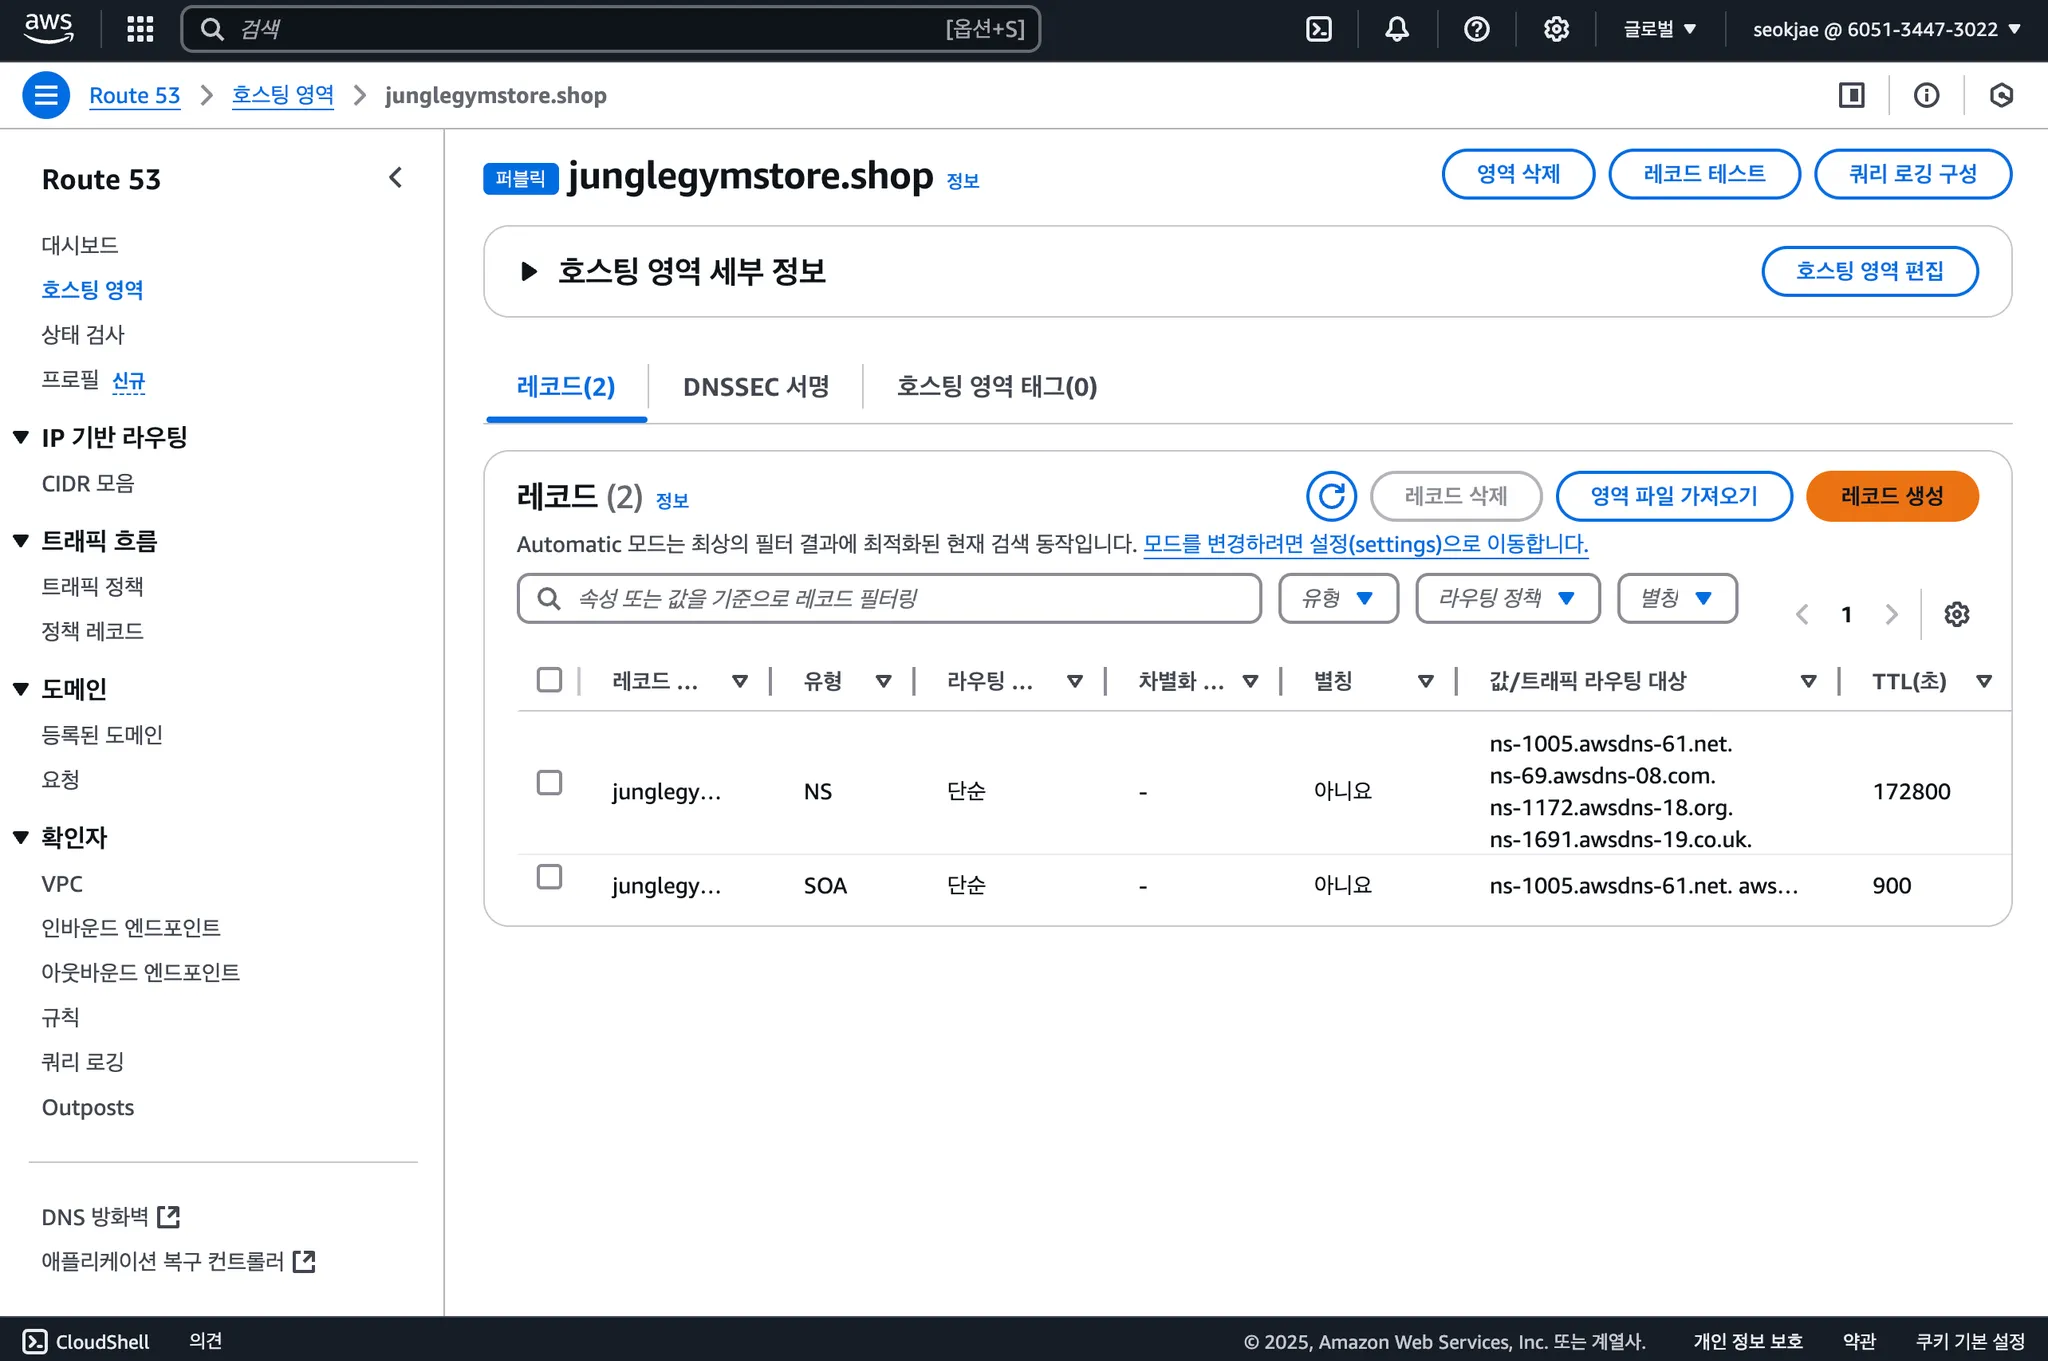Check the select-all records checkbox
Screen dimensions: 2048x1361
click(x=549, y=680)
